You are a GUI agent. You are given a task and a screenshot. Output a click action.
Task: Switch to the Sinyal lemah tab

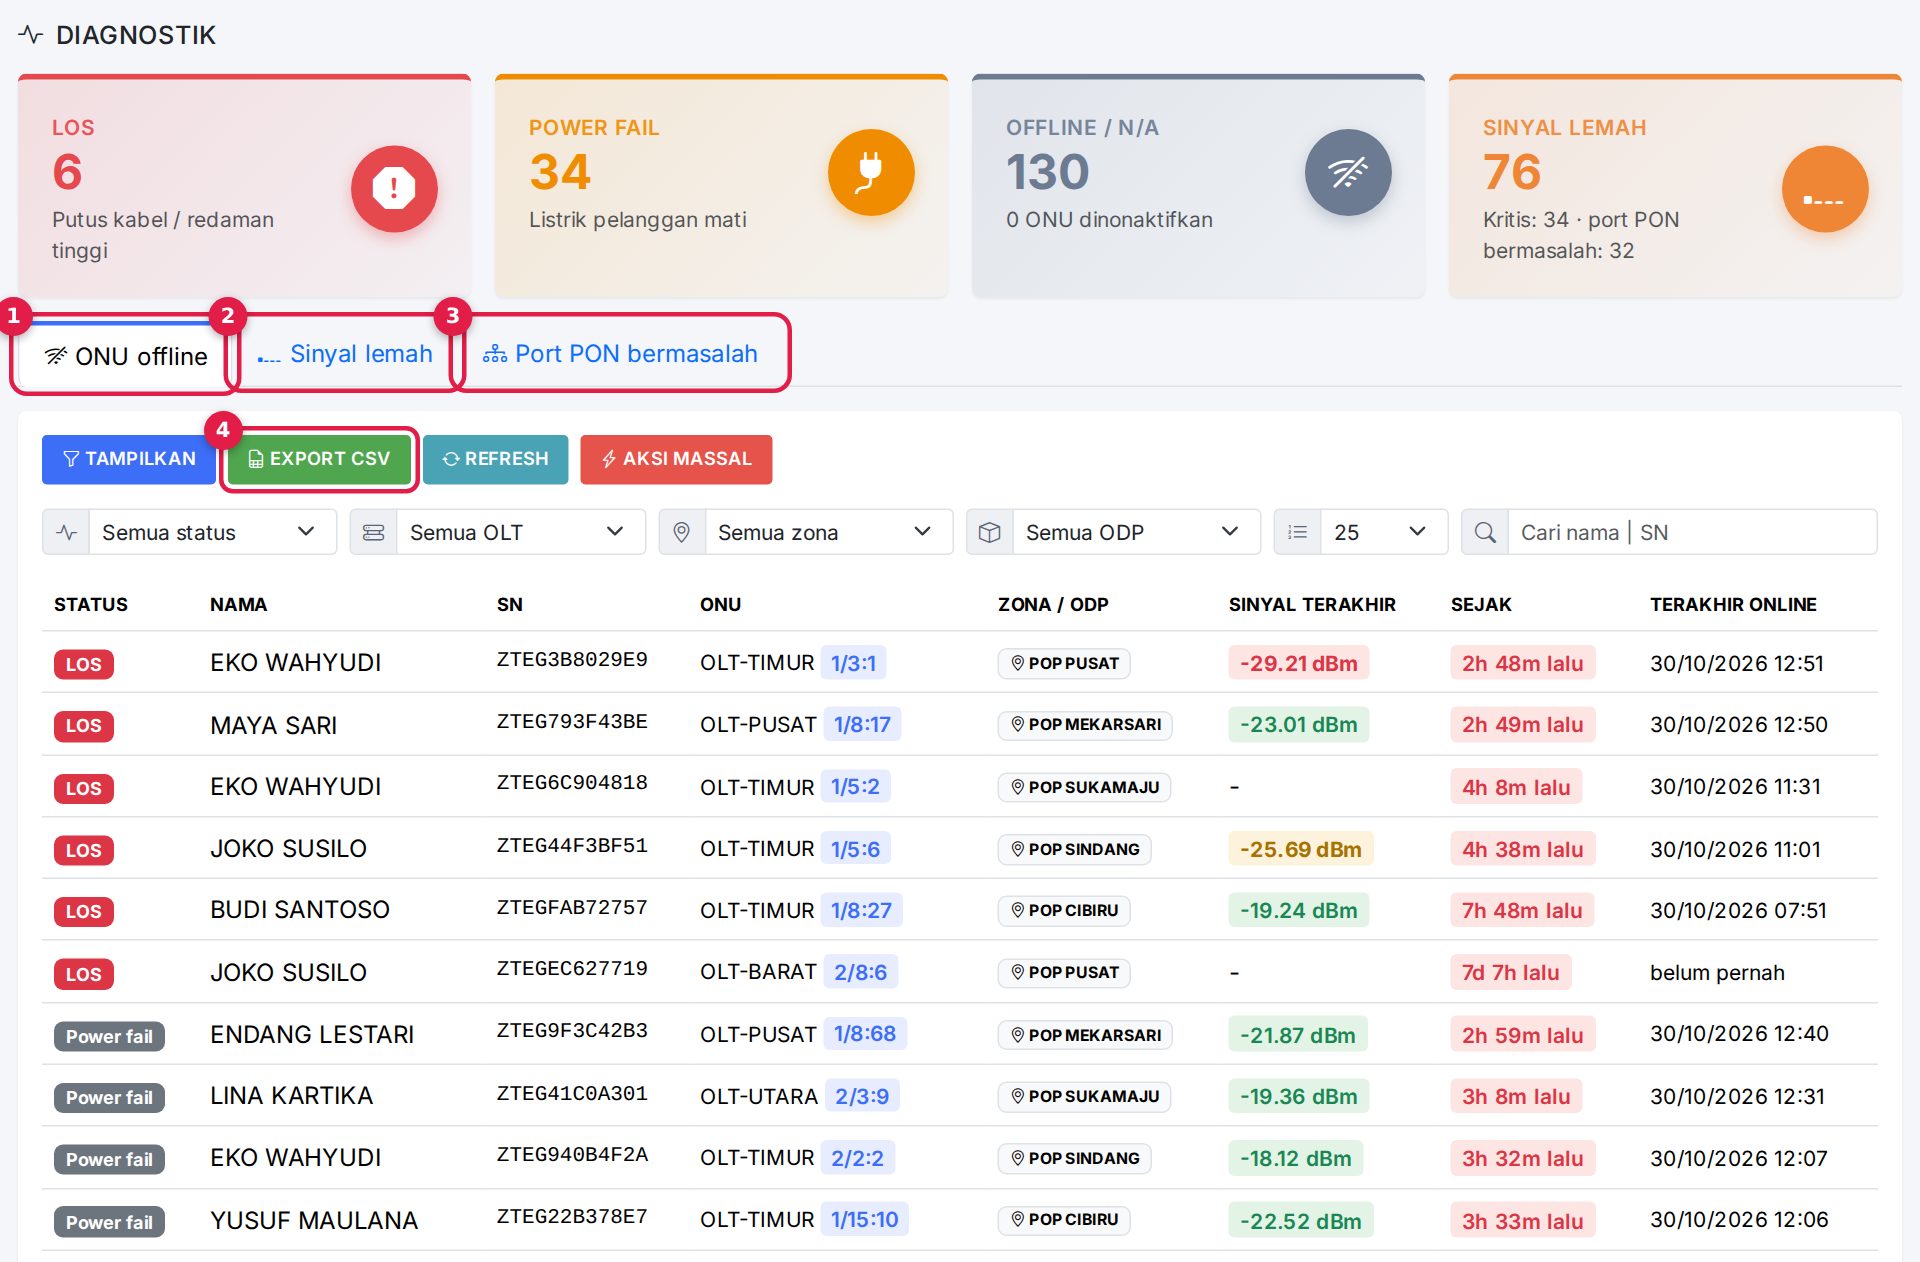coord(346,354)
